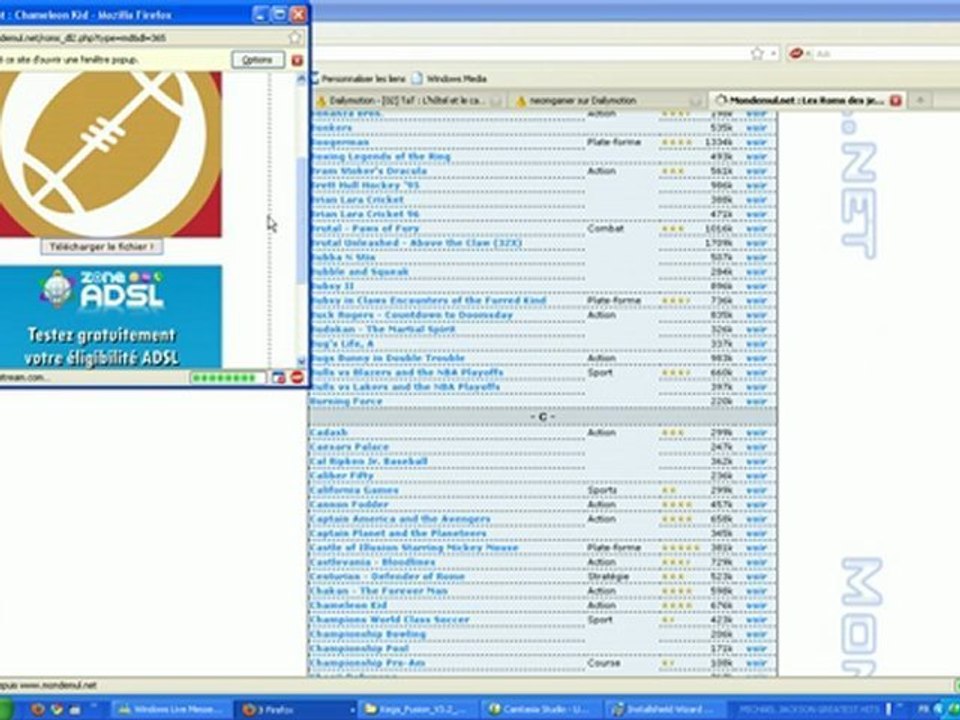
Task: Open 'Boogerman' game link
Action: (x=340, y=142)
